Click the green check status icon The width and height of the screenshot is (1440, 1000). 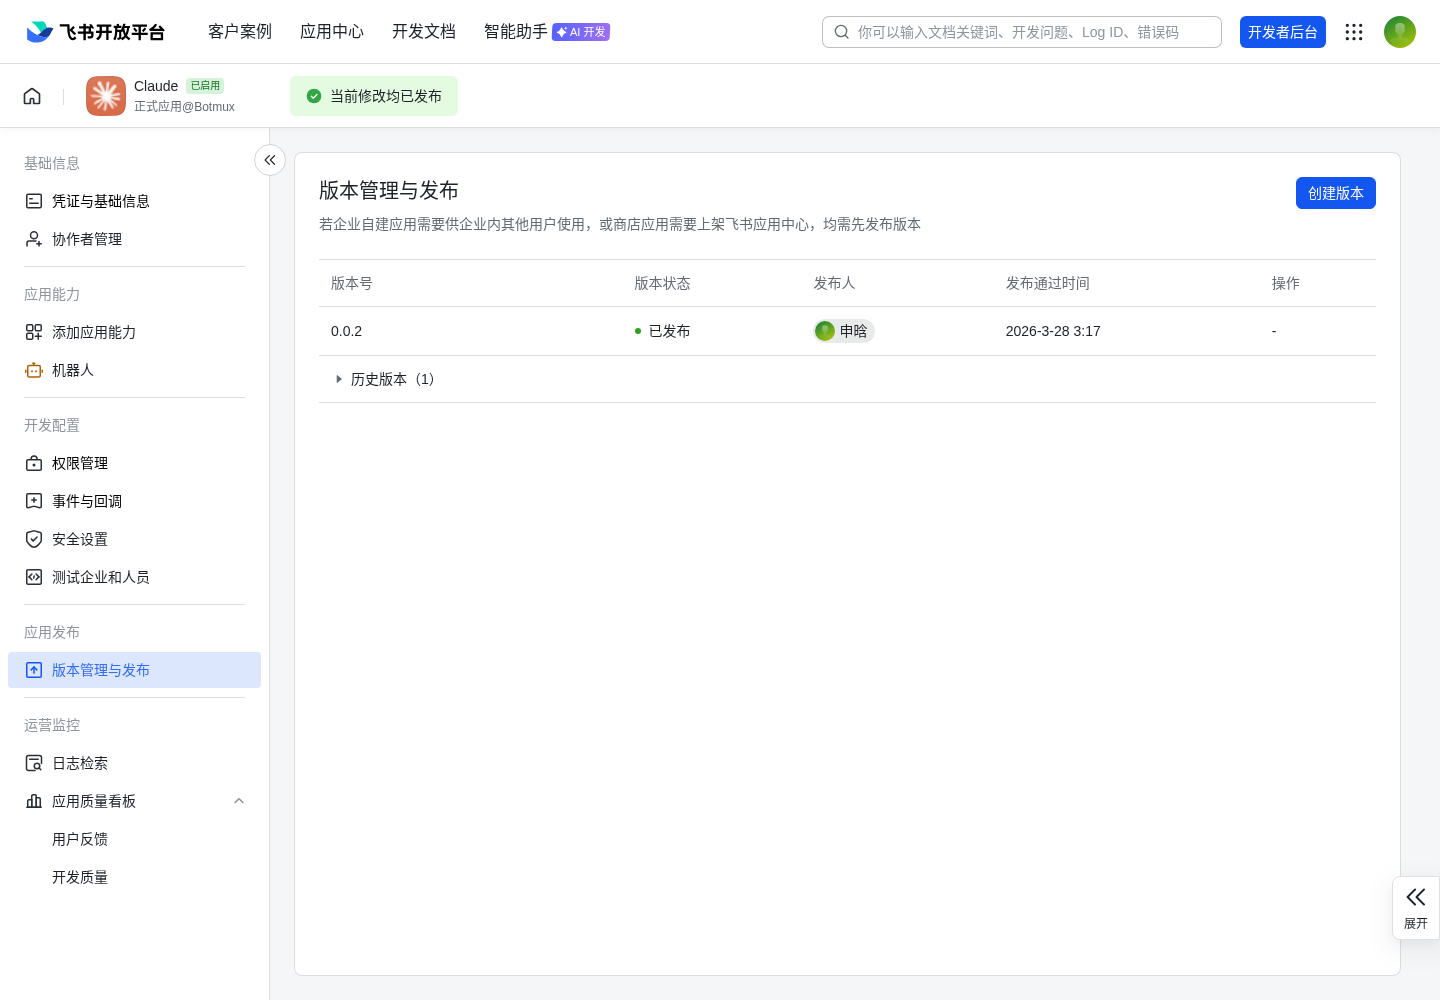(x=314, y=96)
